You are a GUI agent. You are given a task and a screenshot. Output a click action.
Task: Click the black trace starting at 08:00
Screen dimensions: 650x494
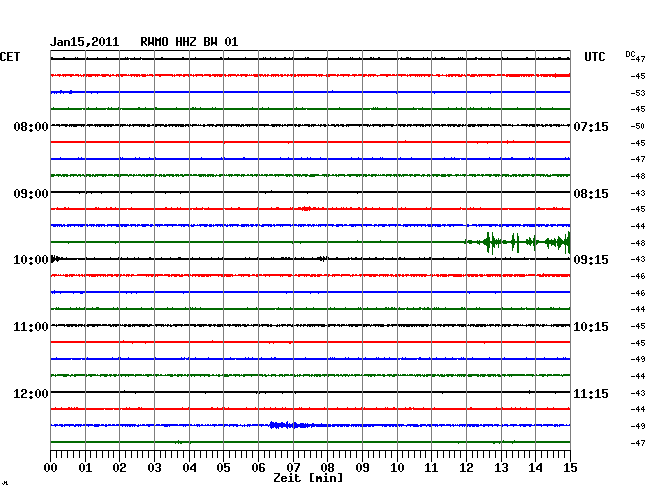(310, 125)
